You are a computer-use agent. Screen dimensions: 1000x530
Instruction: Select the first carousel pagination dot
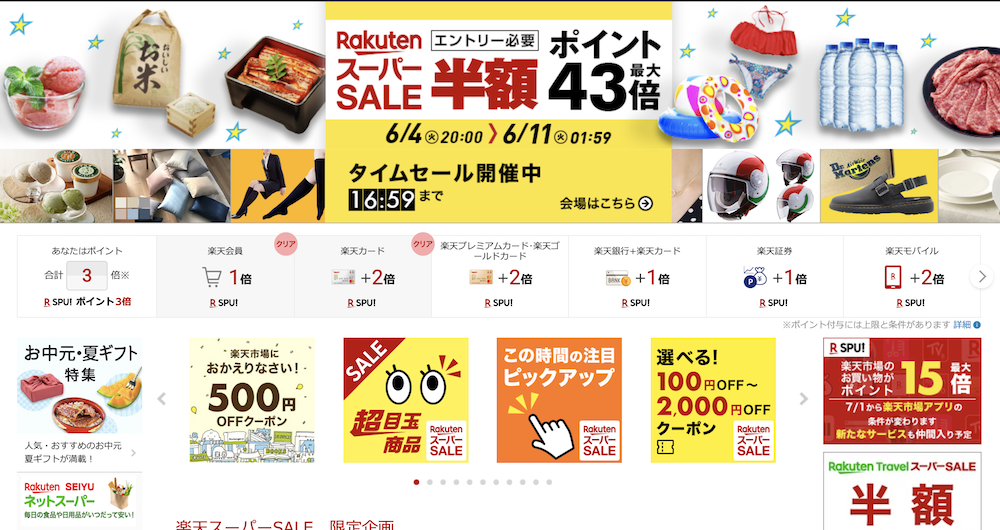[x=416, y=482]
